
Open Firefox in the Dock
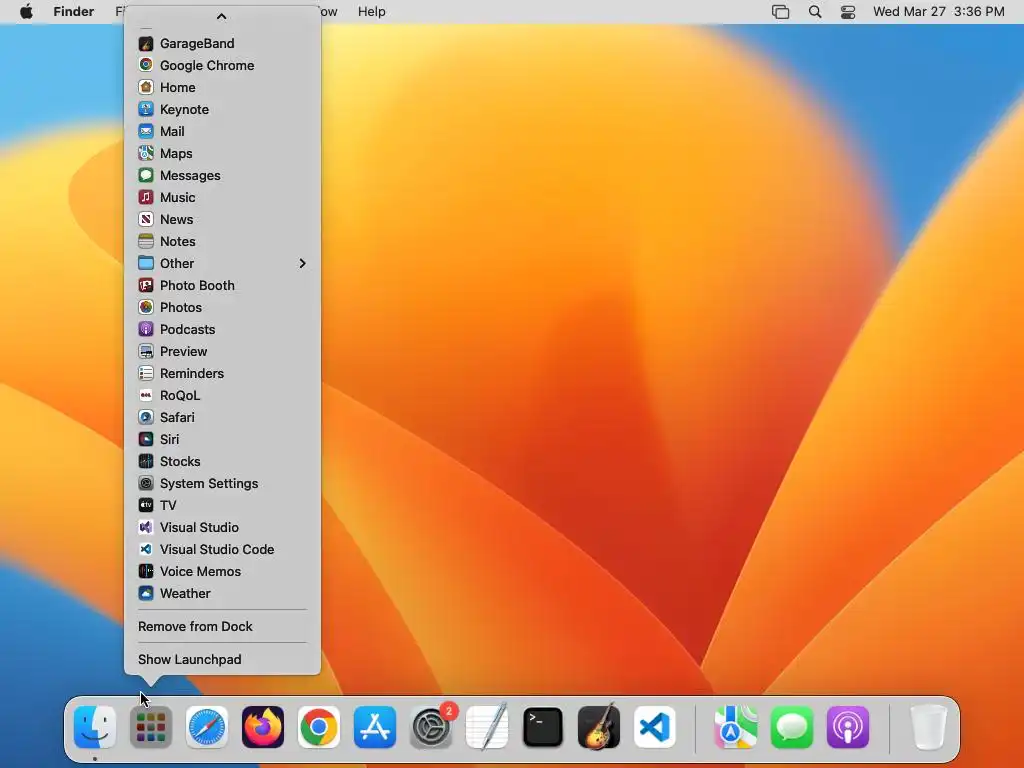point(263,727)
